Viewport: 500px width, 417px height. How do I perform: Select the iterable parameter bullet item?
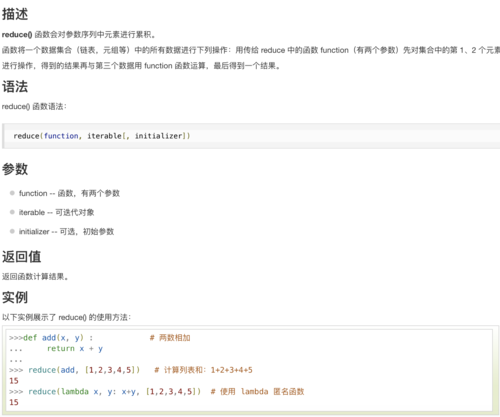coord(56,212)
